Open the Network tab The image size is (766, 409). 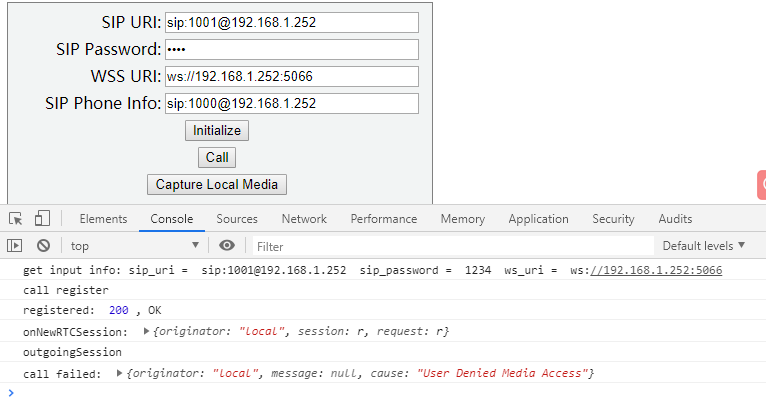pyautogui.click(x=304, y=219)
